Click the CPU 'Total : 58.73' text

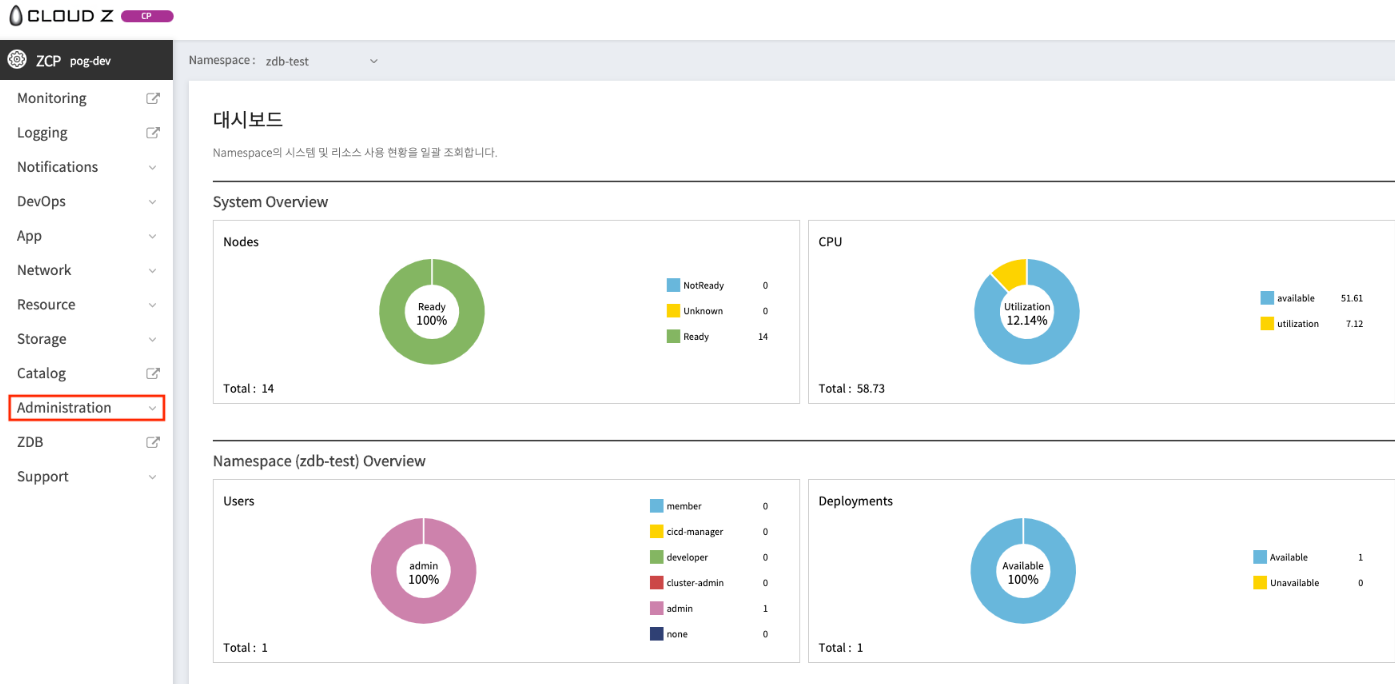851,388
